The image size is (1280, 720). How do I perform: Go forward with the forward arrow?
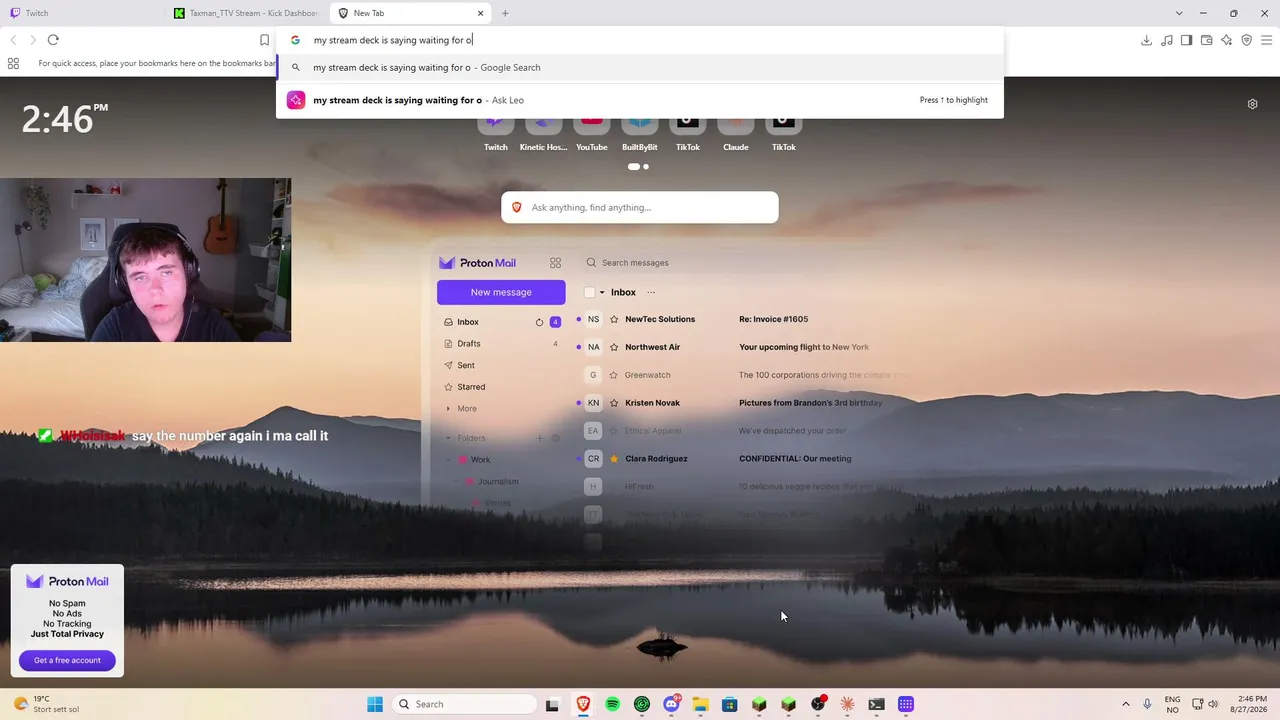[x=33, y=40]
